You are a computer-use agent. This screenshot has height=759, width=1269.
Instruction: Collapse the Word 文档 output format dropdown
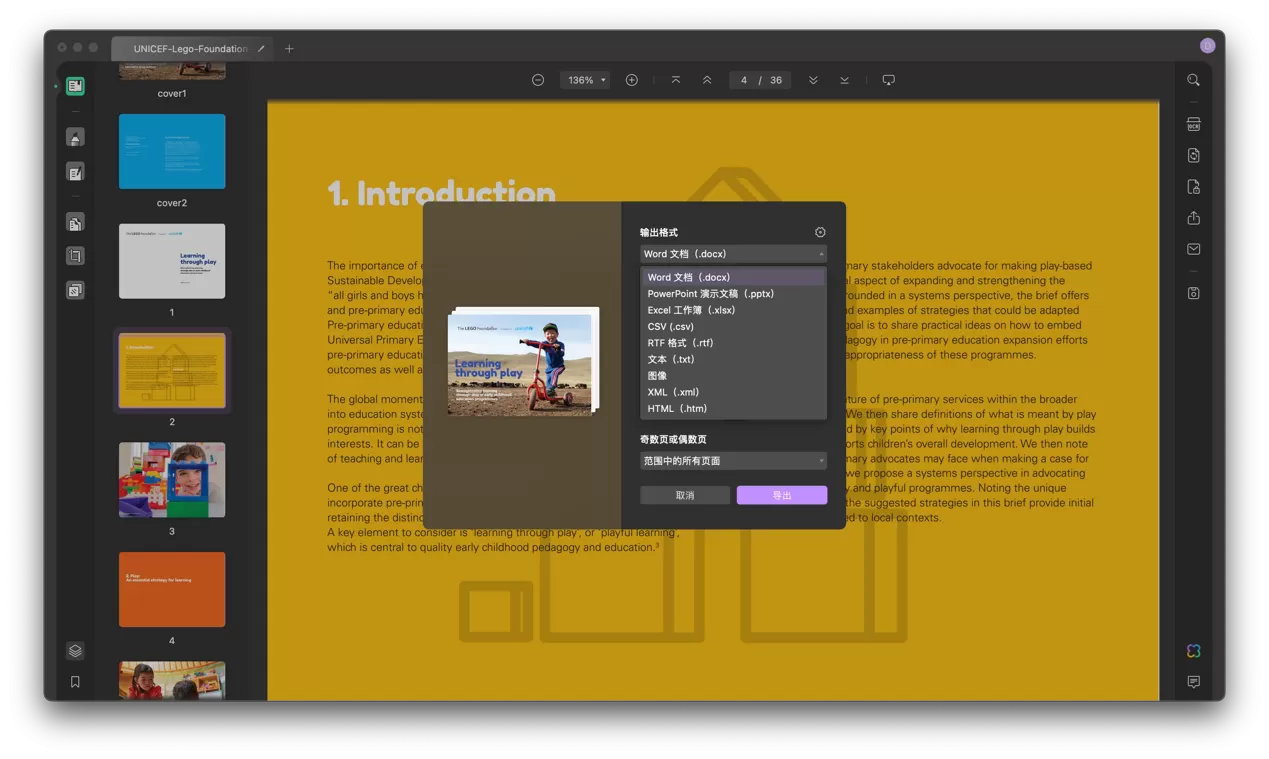point(733,254)
